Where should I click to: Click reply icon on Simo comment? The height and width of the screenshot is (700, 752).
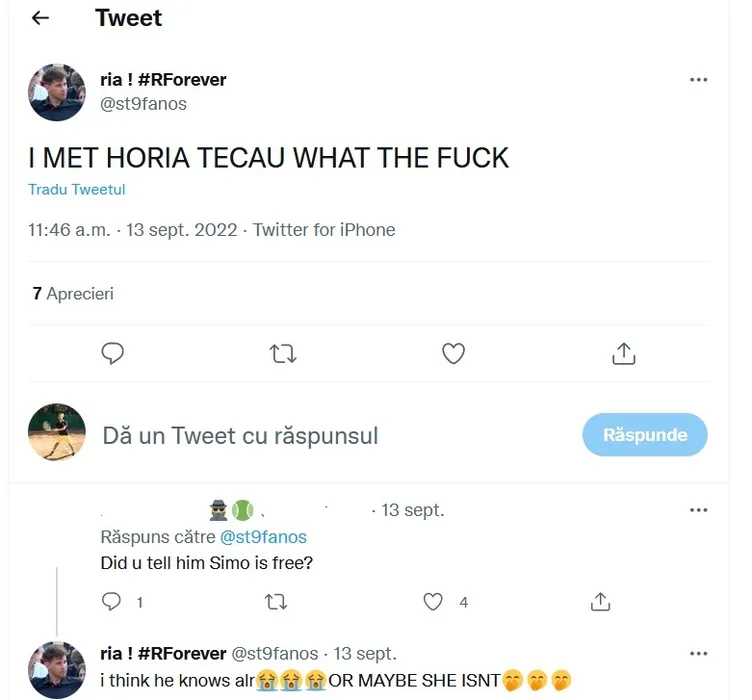pyautogui.click(x=112, y=601)
